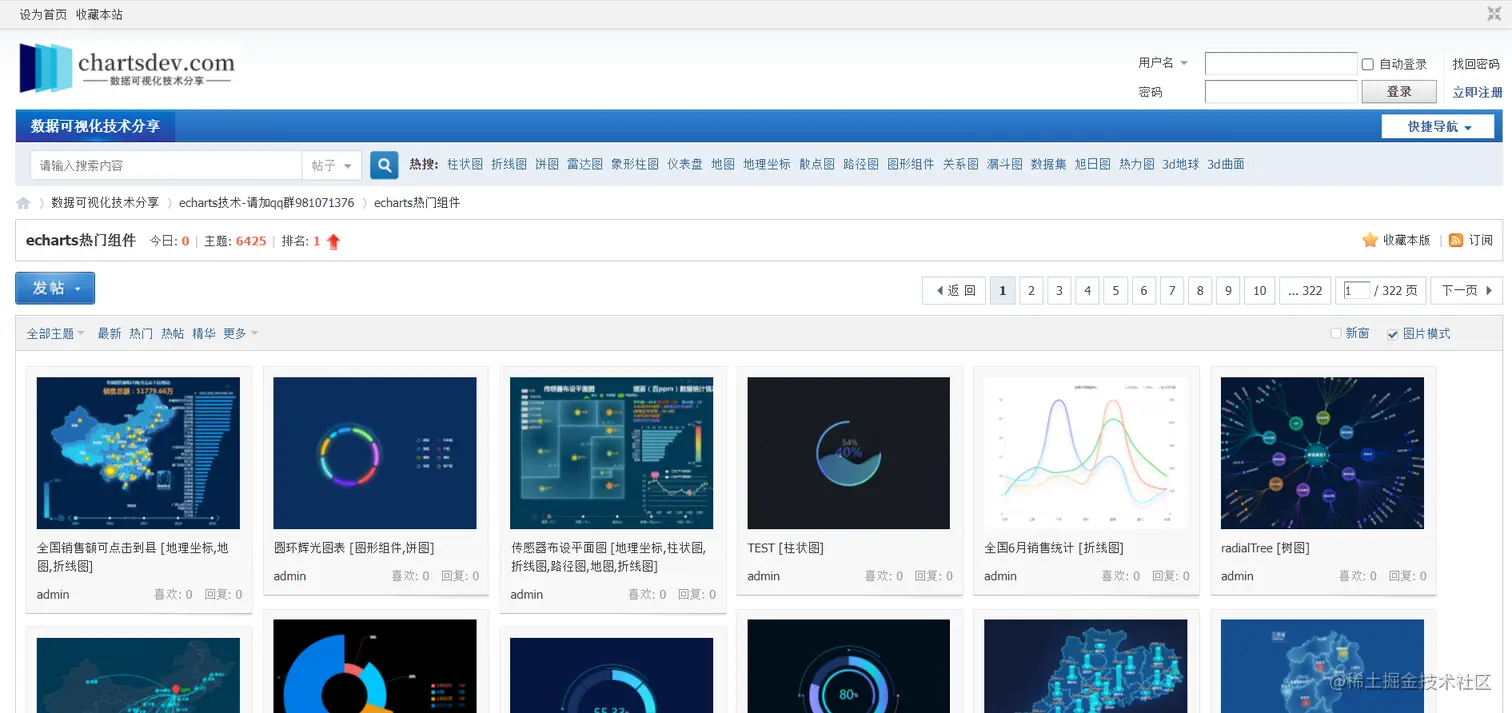
Task: Select the 最新 filter tab
Action: coord(109,334)
